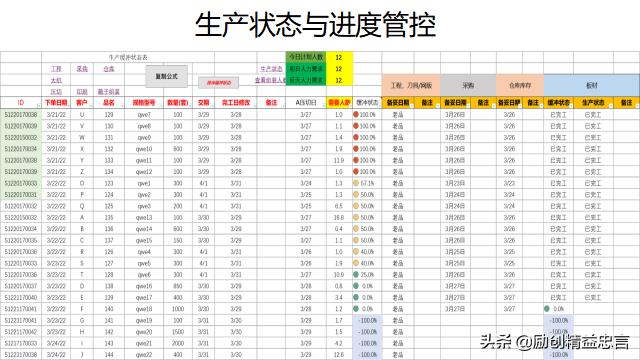Select quantity cell 1500 in customer H row

point(178,332)
